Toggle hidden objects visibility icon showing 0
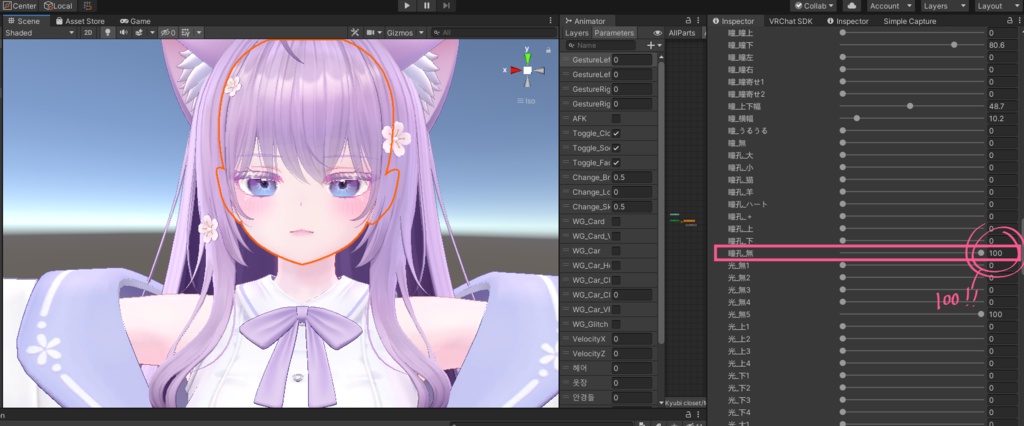The image size is (1024, 426). pyautogui.click(x=168, y=33)
